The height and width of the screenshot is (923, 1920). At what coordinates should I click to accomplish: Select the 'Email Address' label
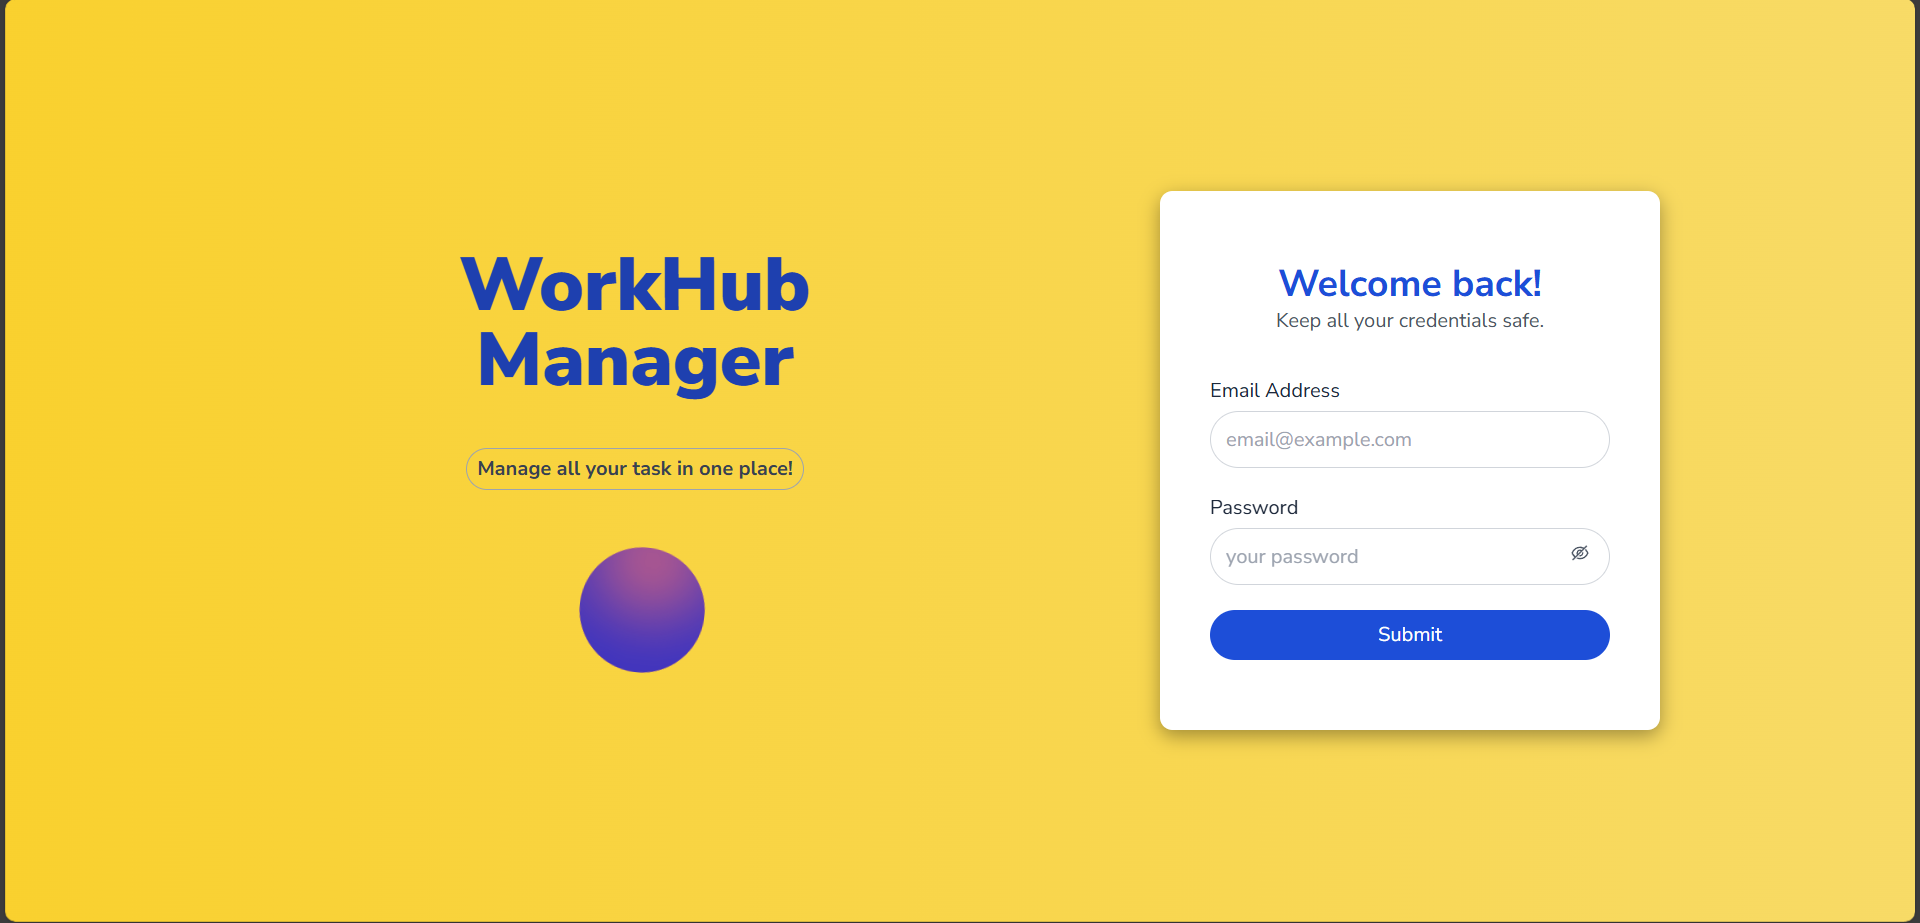(x=1274, y=391)
